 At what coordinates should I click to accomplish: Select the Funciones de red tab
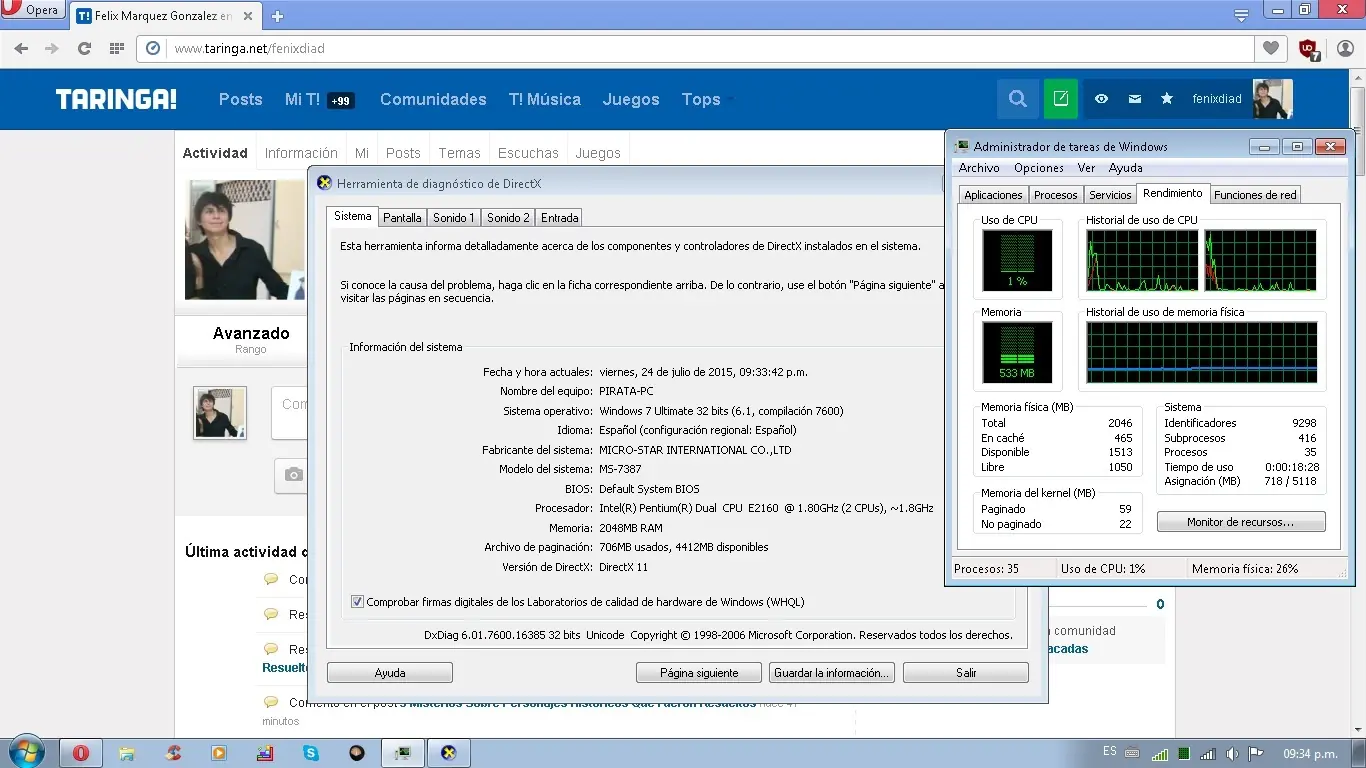coord(1255,195)
